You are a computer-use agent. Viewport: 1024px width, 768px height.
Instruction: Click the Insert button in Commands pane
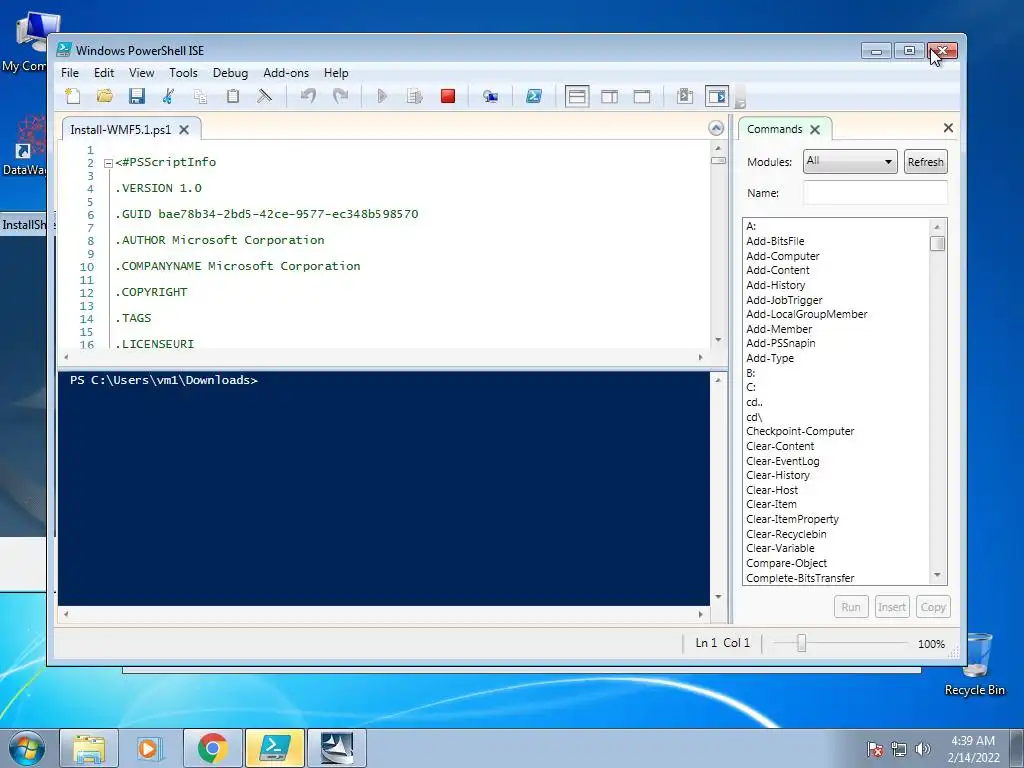click(x=892, y=607)
